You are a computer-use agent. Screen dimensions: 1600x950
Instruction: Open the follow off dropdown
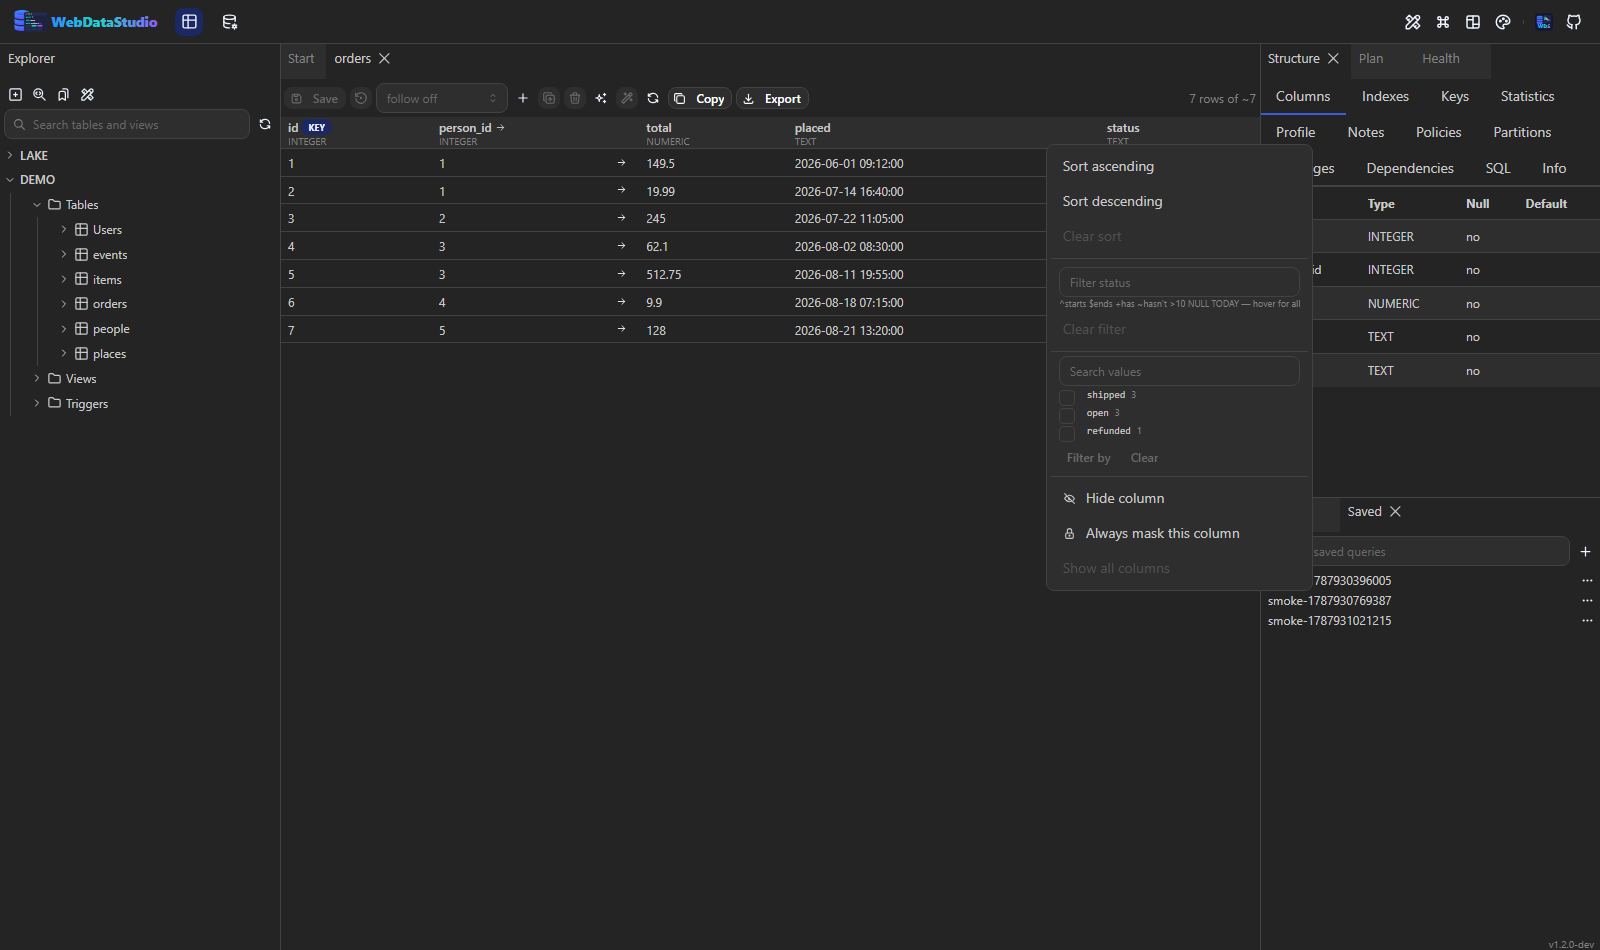point(442,98)
